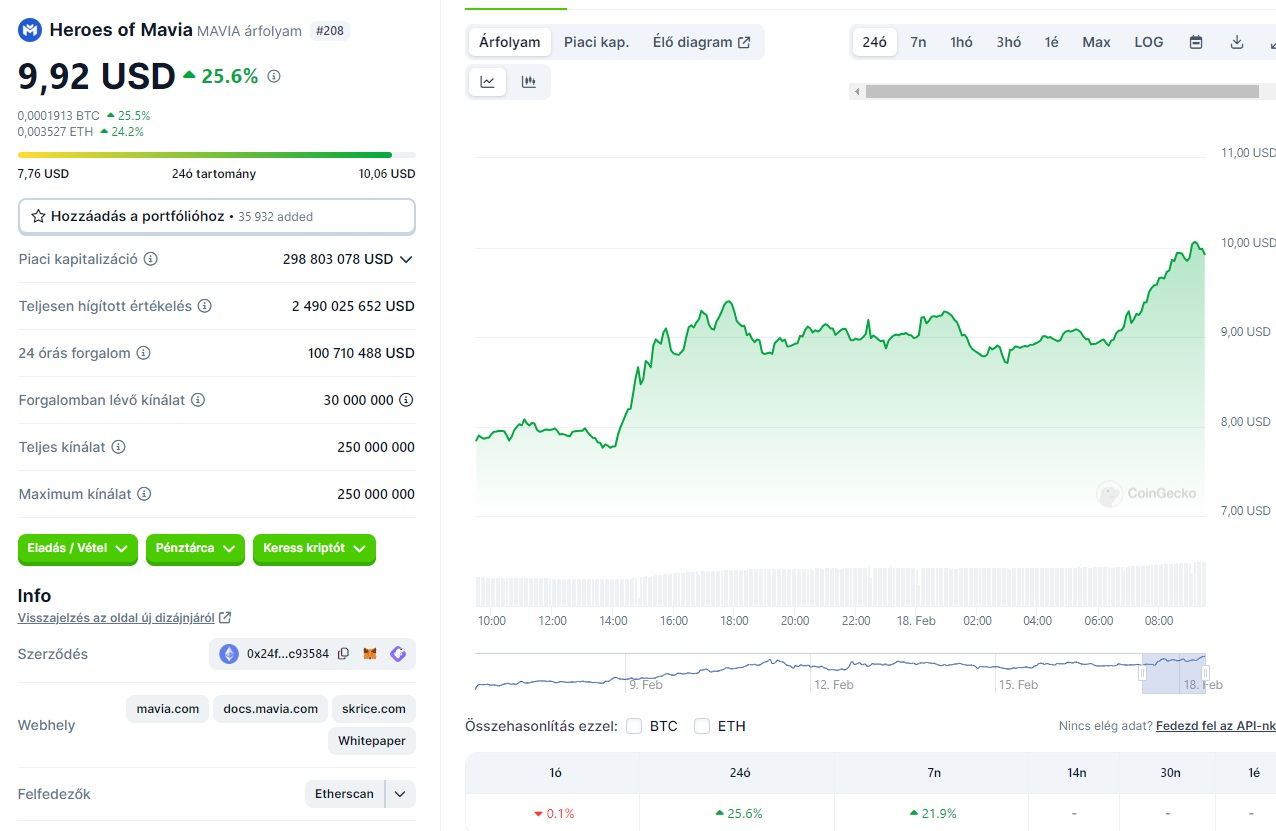1276x831 pixels.
Task: Click the external link icon beside feedback link
Action: (x=225, y=618)
